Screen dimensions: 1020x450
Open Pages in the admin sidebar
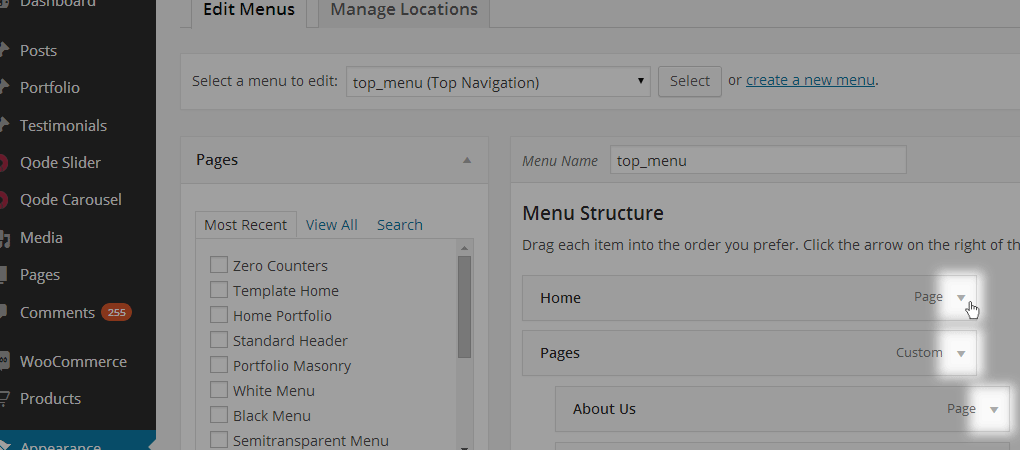pos(40,275)
